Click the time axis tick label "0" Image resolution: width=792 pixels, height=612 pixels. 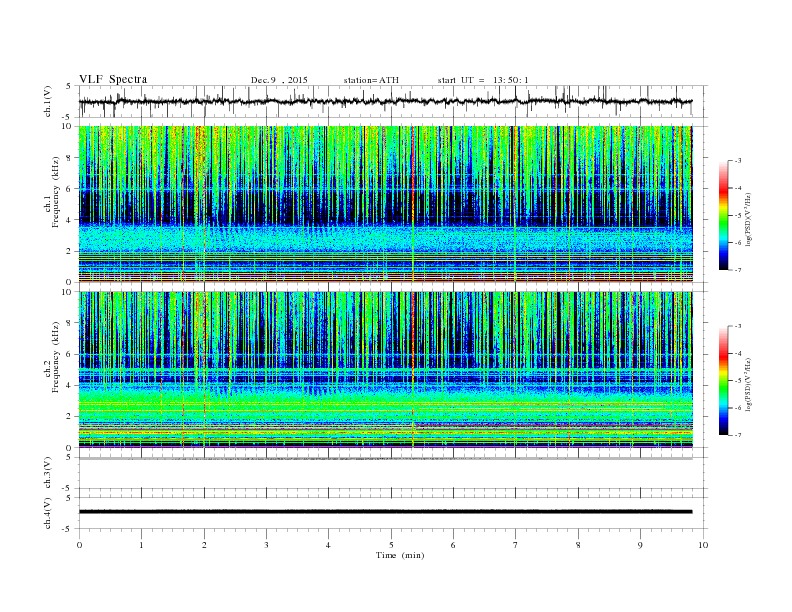pos(79,545)
